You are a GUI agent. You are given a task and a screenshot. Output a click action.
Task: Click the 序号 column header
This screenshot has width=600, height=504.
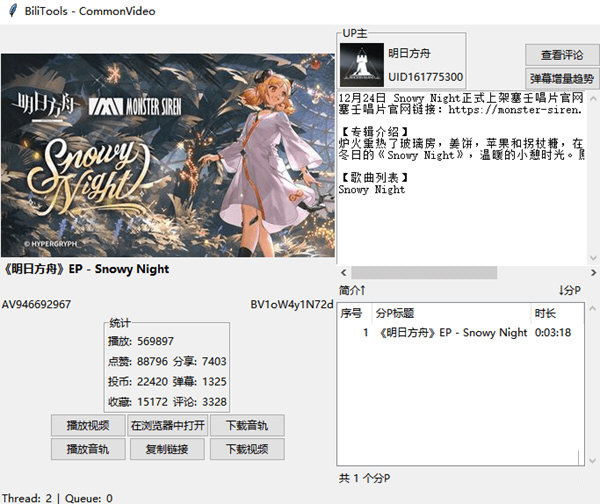point(351,313)
